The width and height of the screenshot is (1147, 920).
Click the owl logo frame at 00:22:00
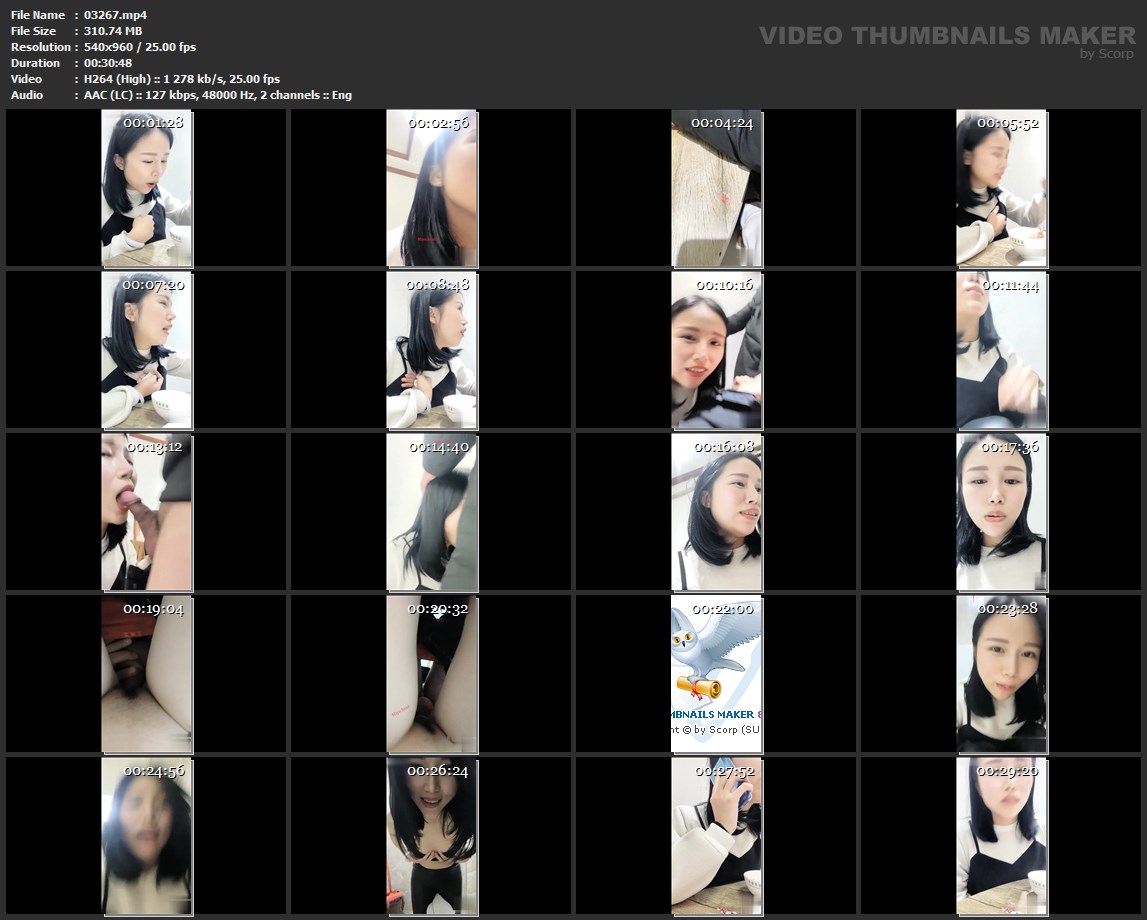(716, 674)
